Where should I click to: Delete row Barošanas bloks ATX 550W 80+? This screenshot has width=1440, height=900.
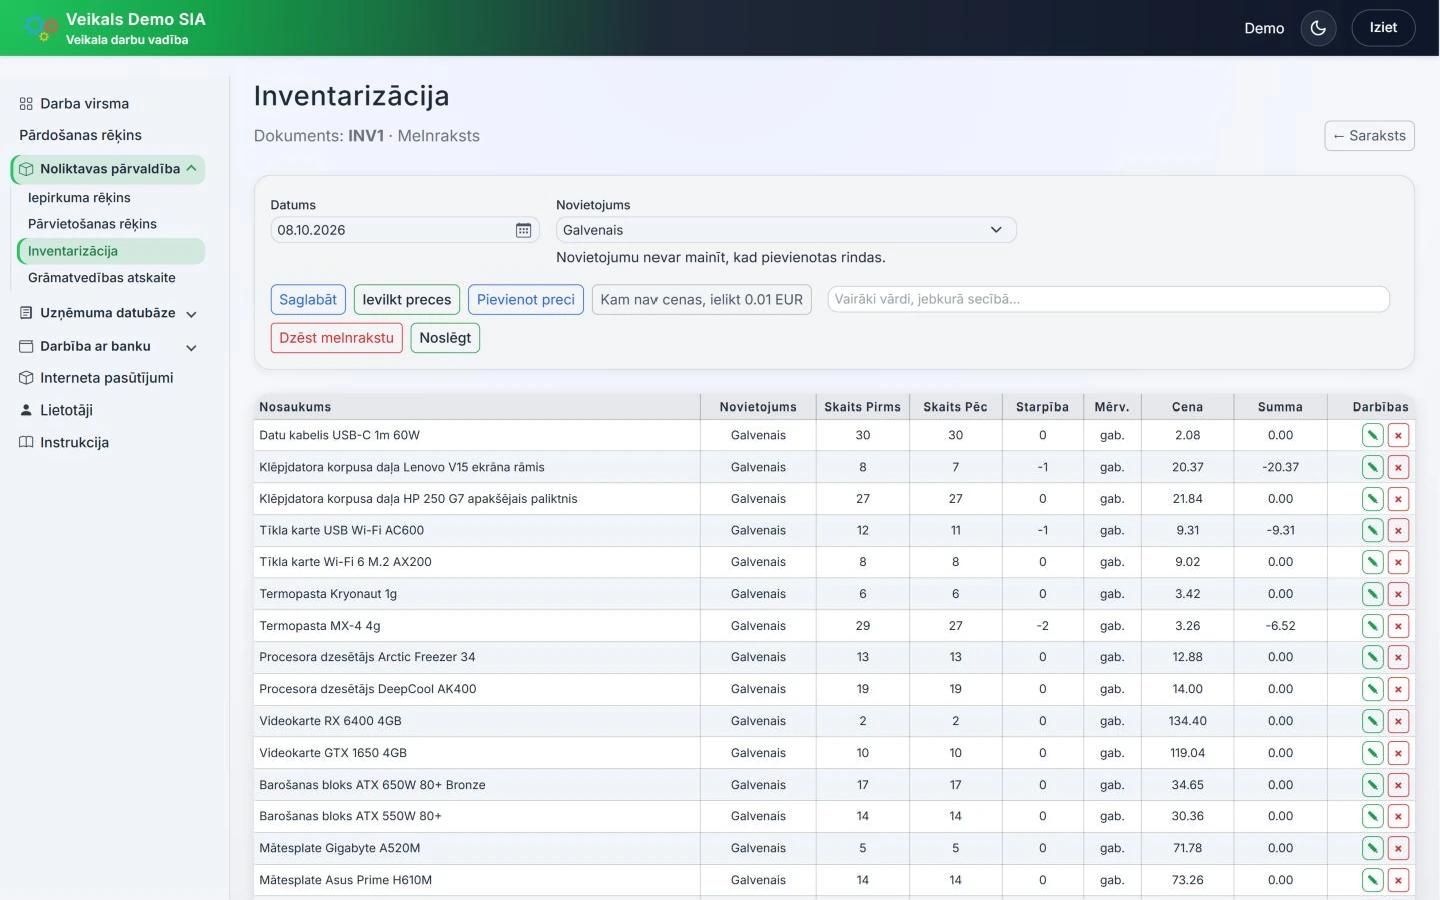pyautogui.click(x=1398, y=816)
